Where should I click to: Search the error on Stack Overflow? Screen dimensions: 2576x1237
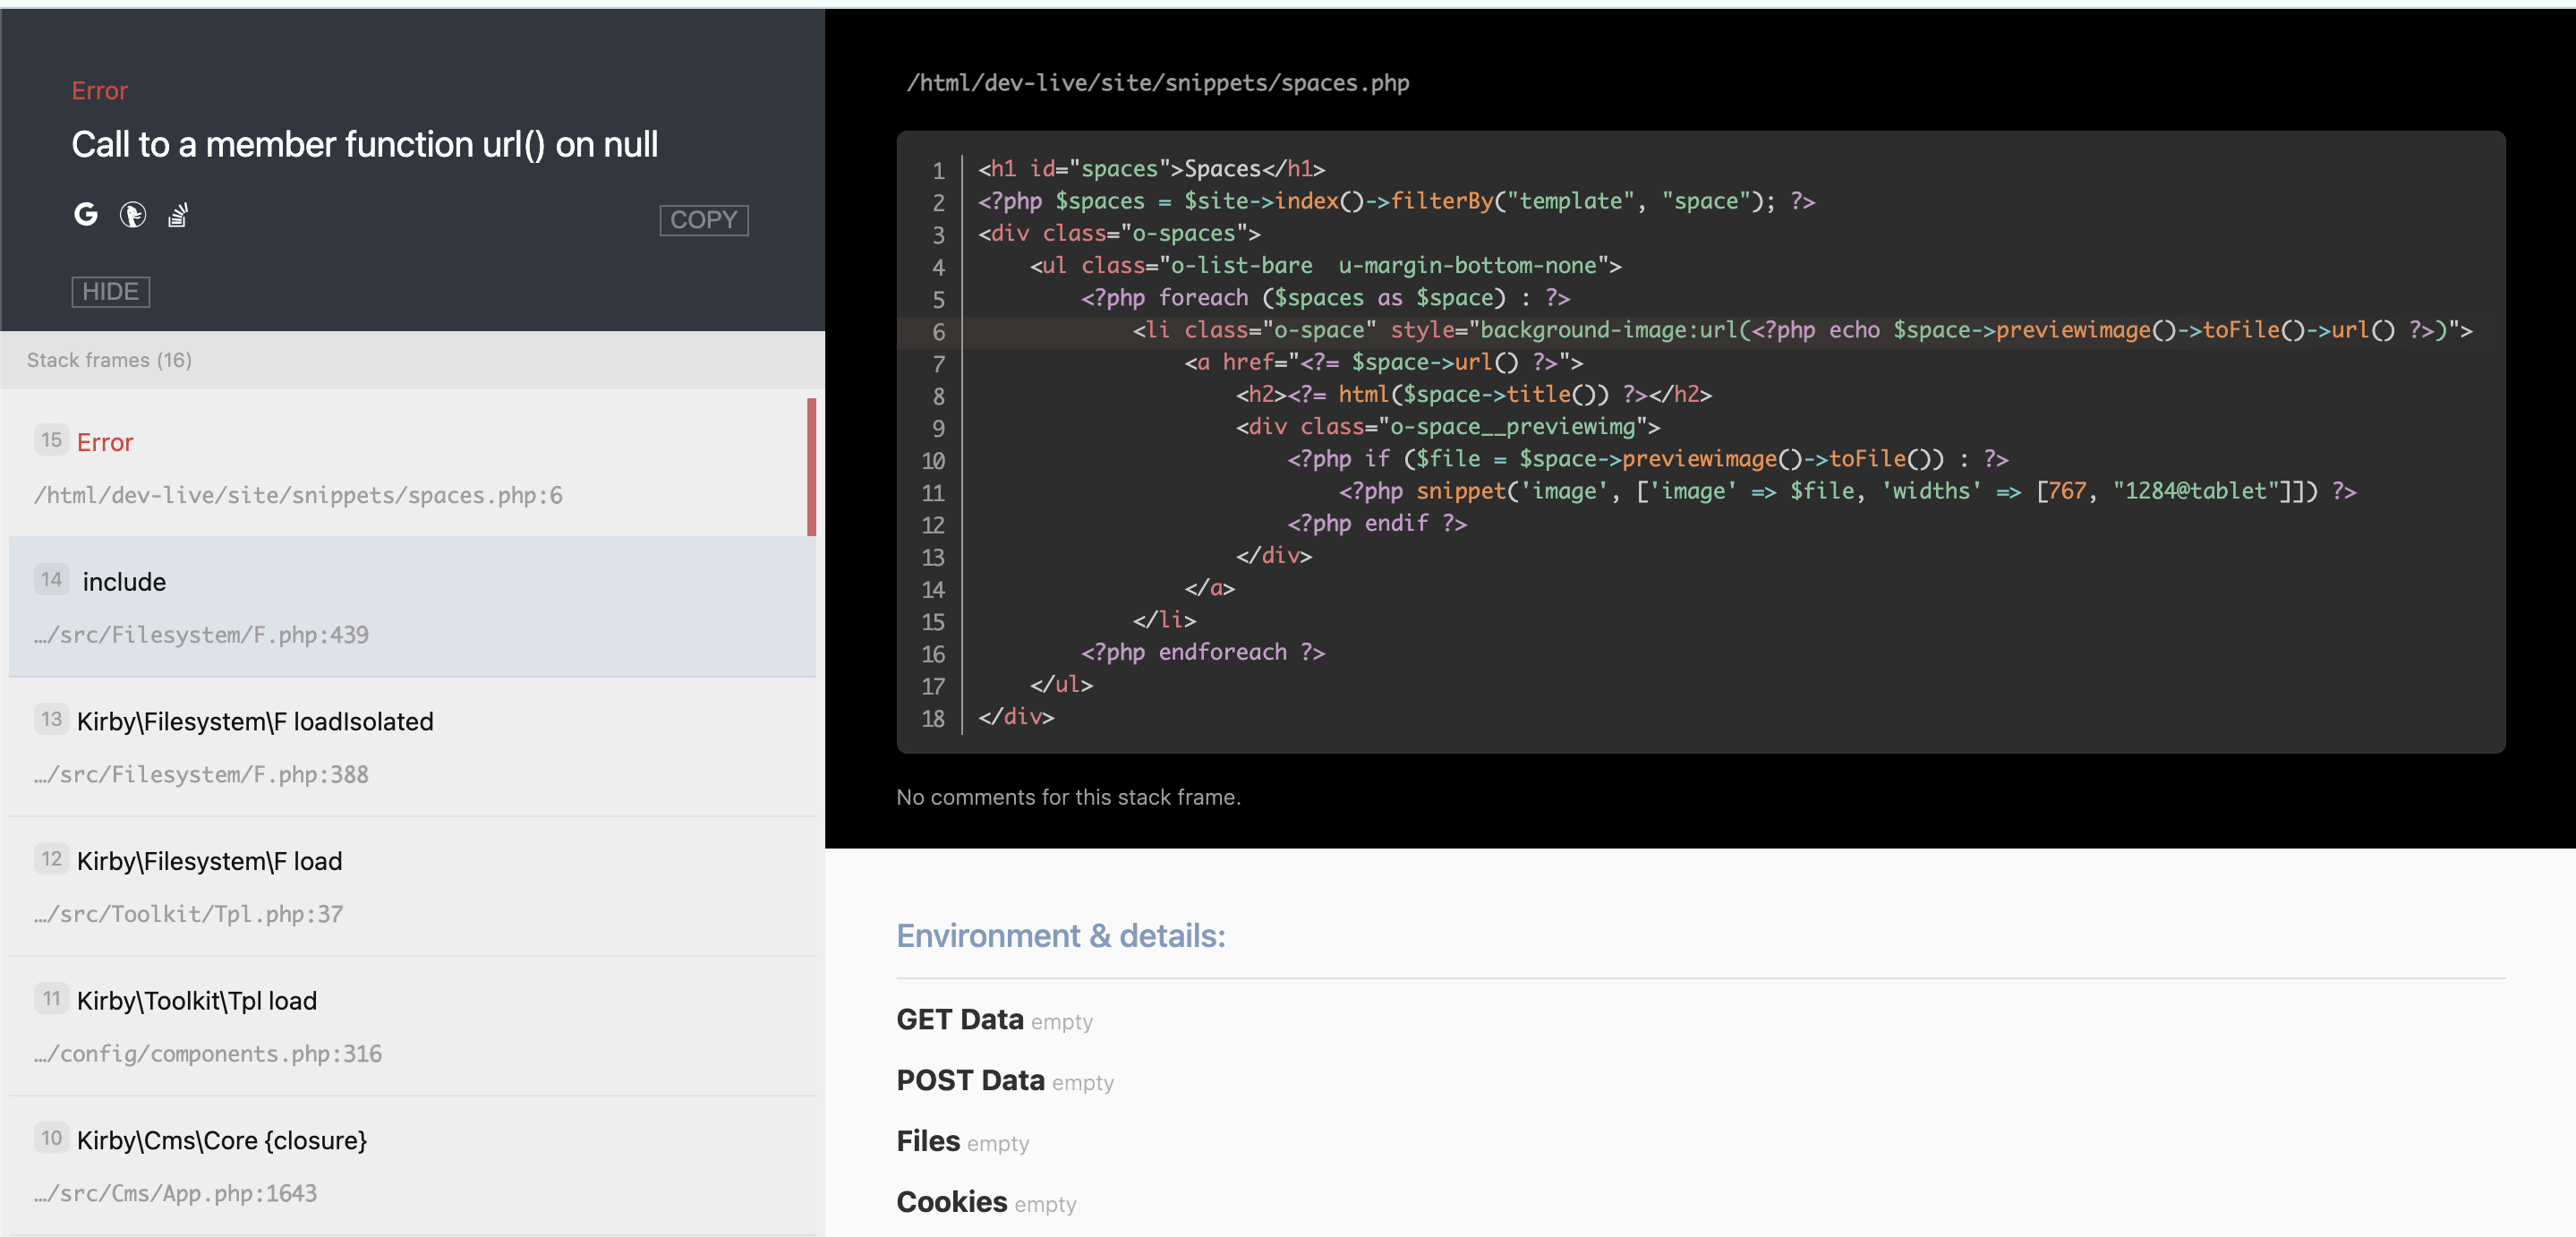tap(178, 214)
